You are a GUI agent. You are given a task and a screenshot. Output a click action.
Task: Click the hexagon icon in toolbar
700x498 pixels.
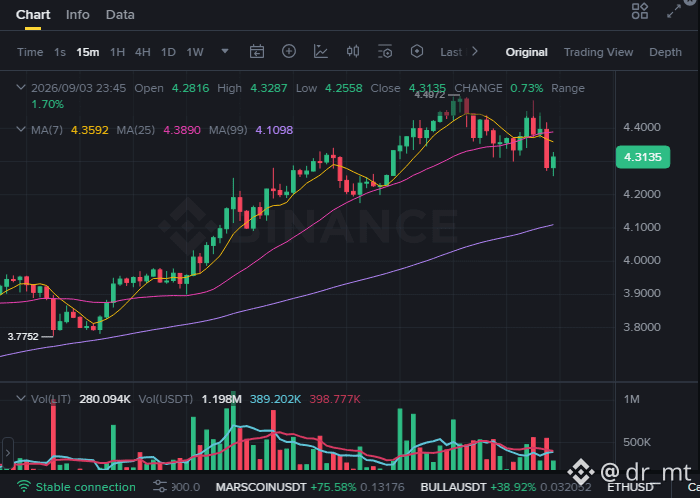coord(417,52)
